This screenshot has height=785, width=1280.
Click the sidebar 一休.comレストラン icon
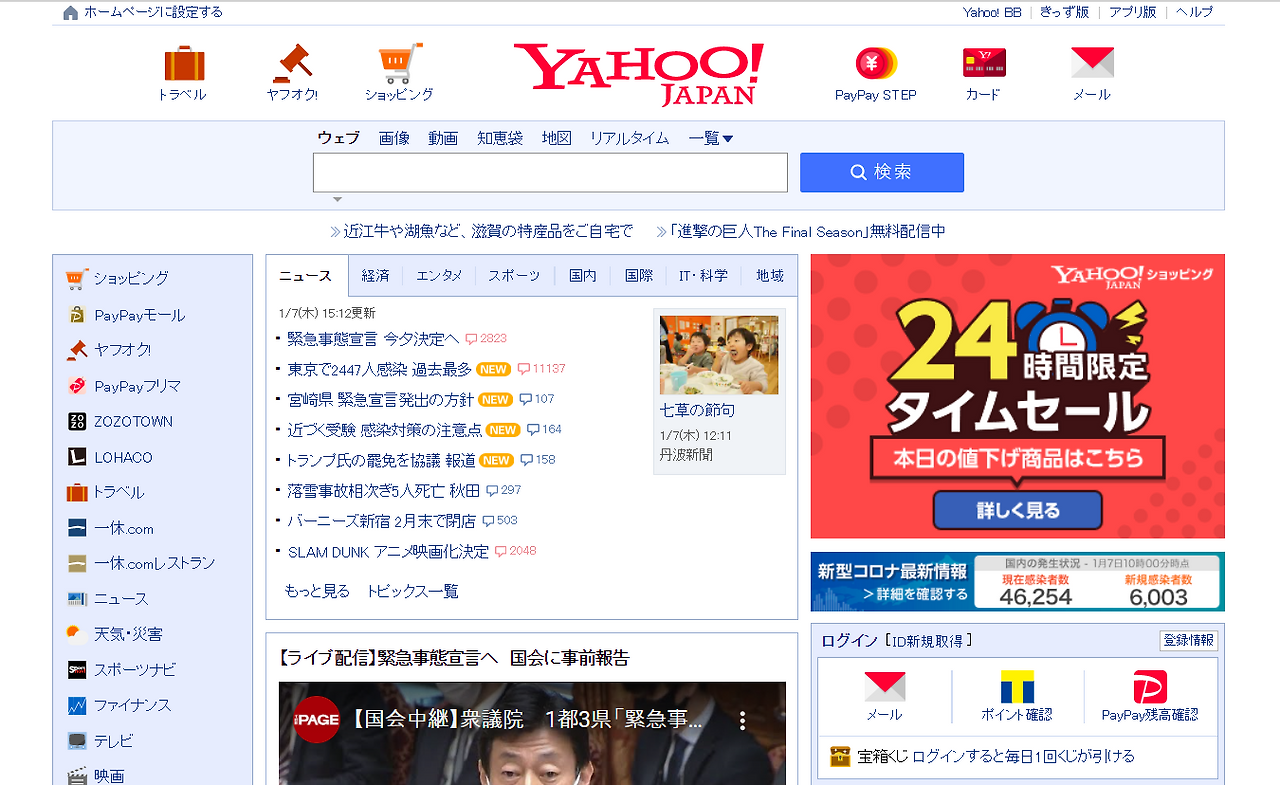(77, 563)
